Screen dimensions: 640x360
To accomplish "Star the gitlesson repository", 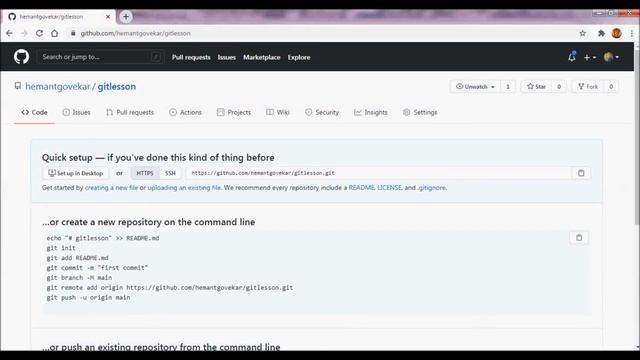I will 536,87.
